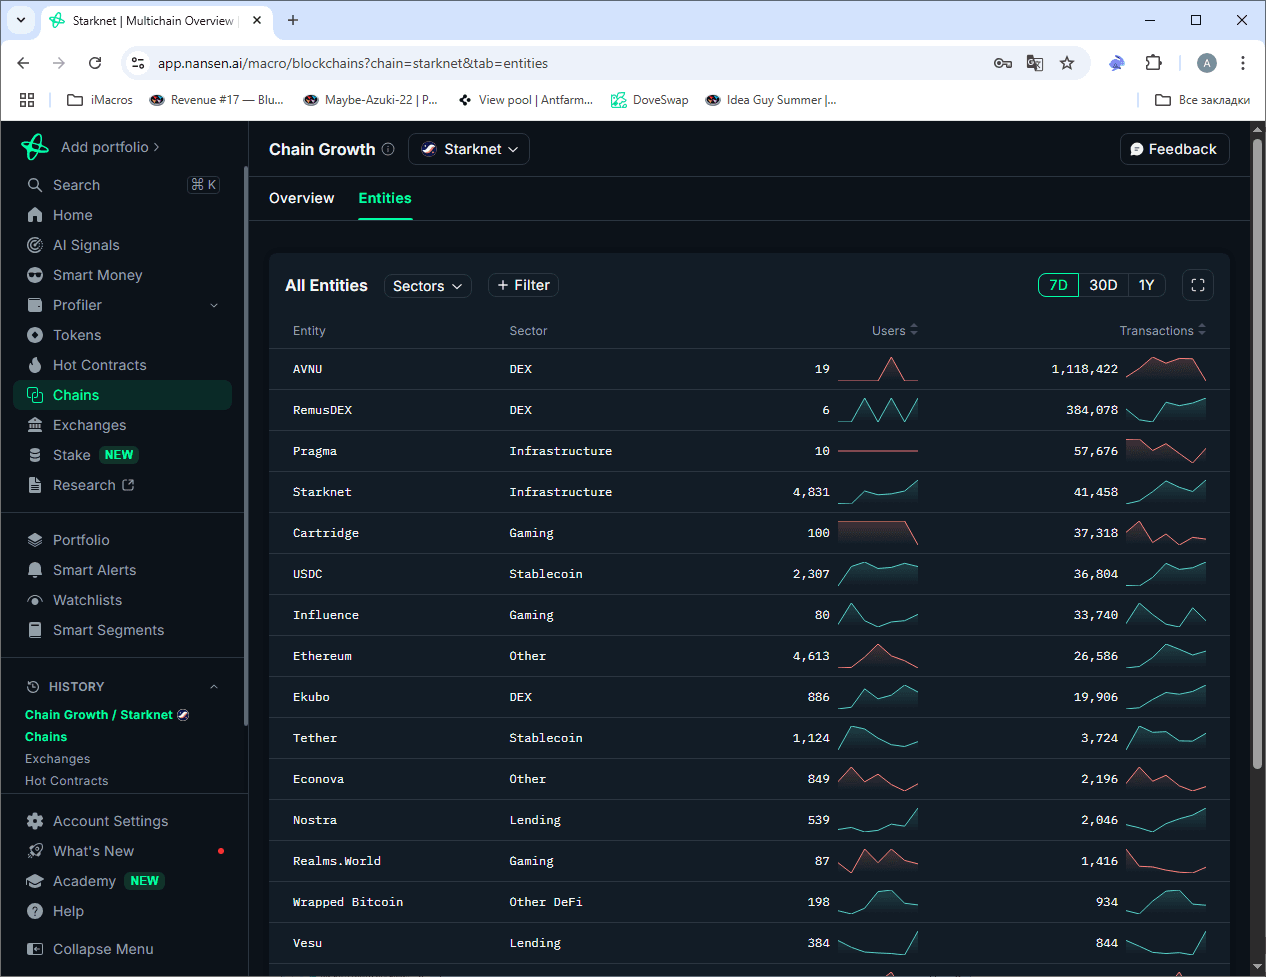Bookmark this page with star icon

coord(1067,63)
